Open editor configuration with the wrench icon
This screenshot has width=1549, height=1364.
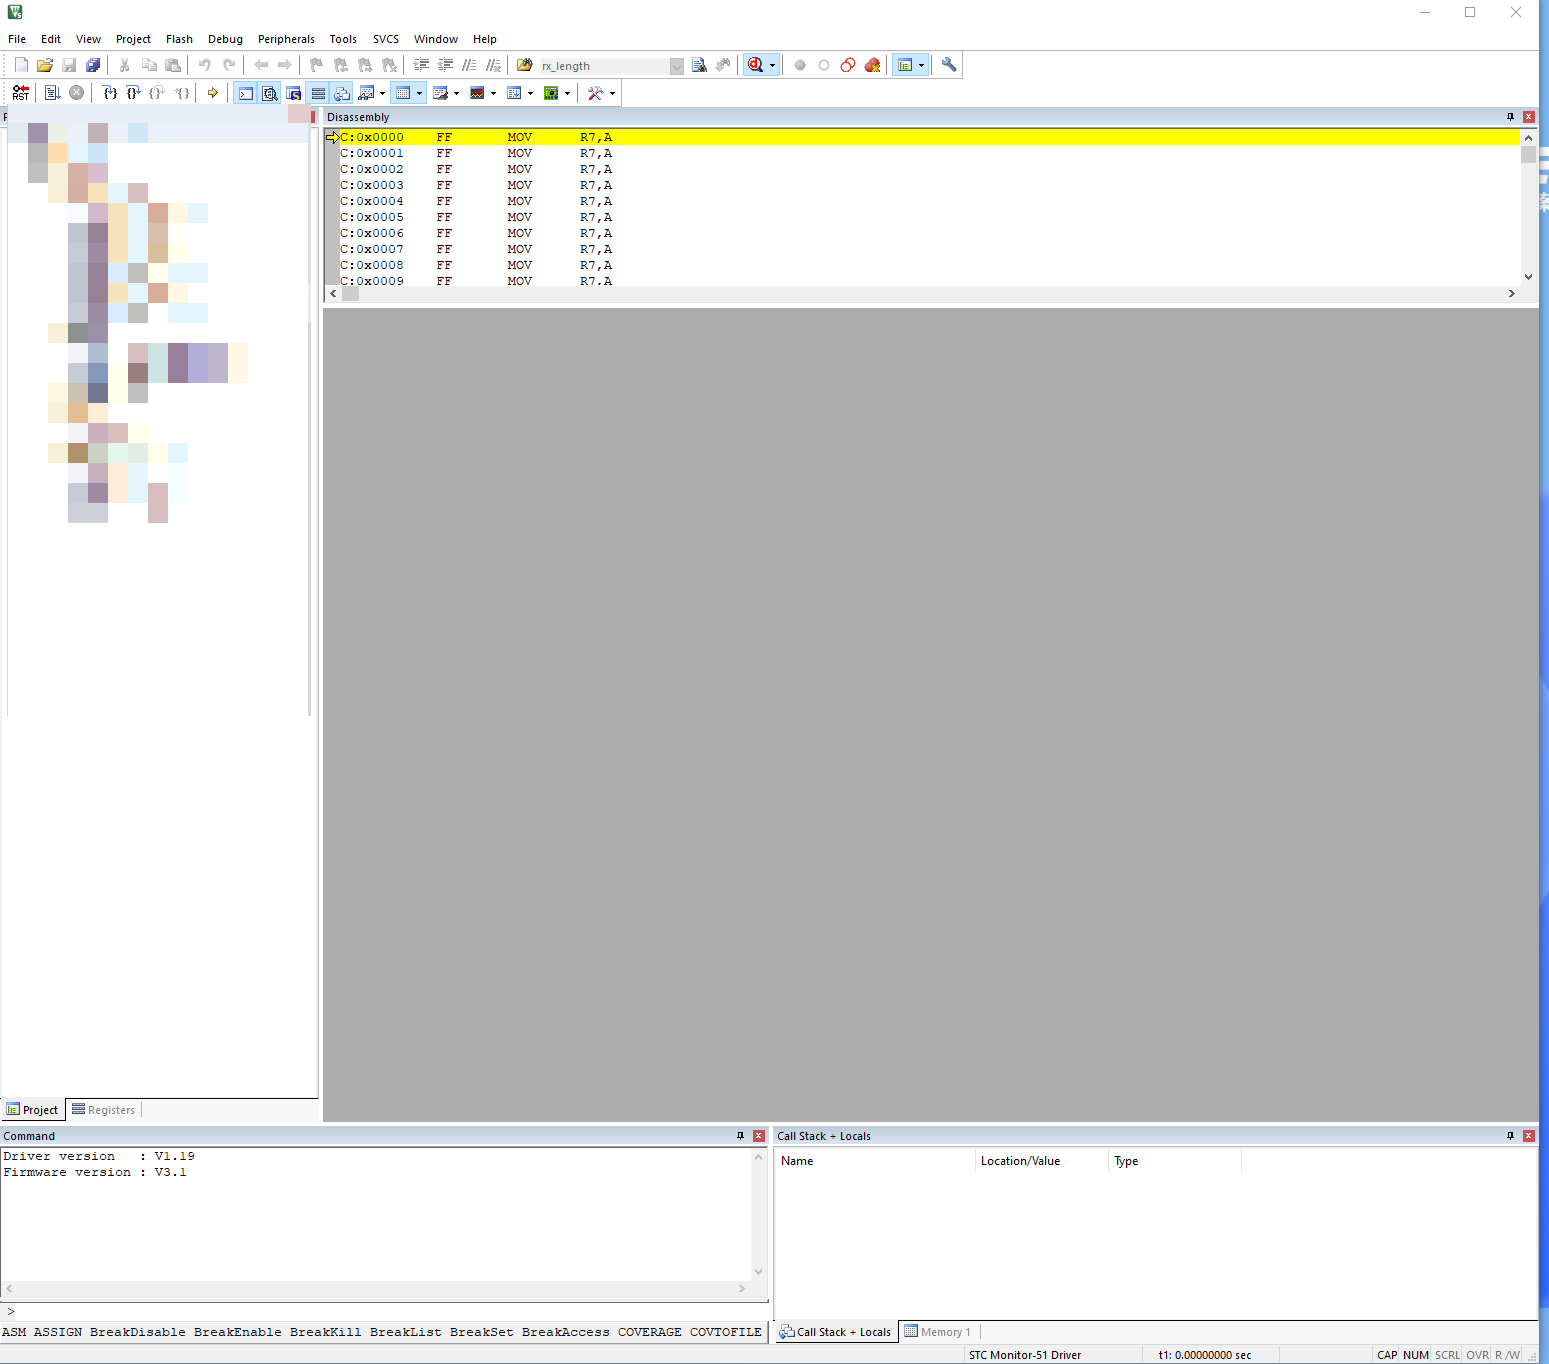point(948,64)
